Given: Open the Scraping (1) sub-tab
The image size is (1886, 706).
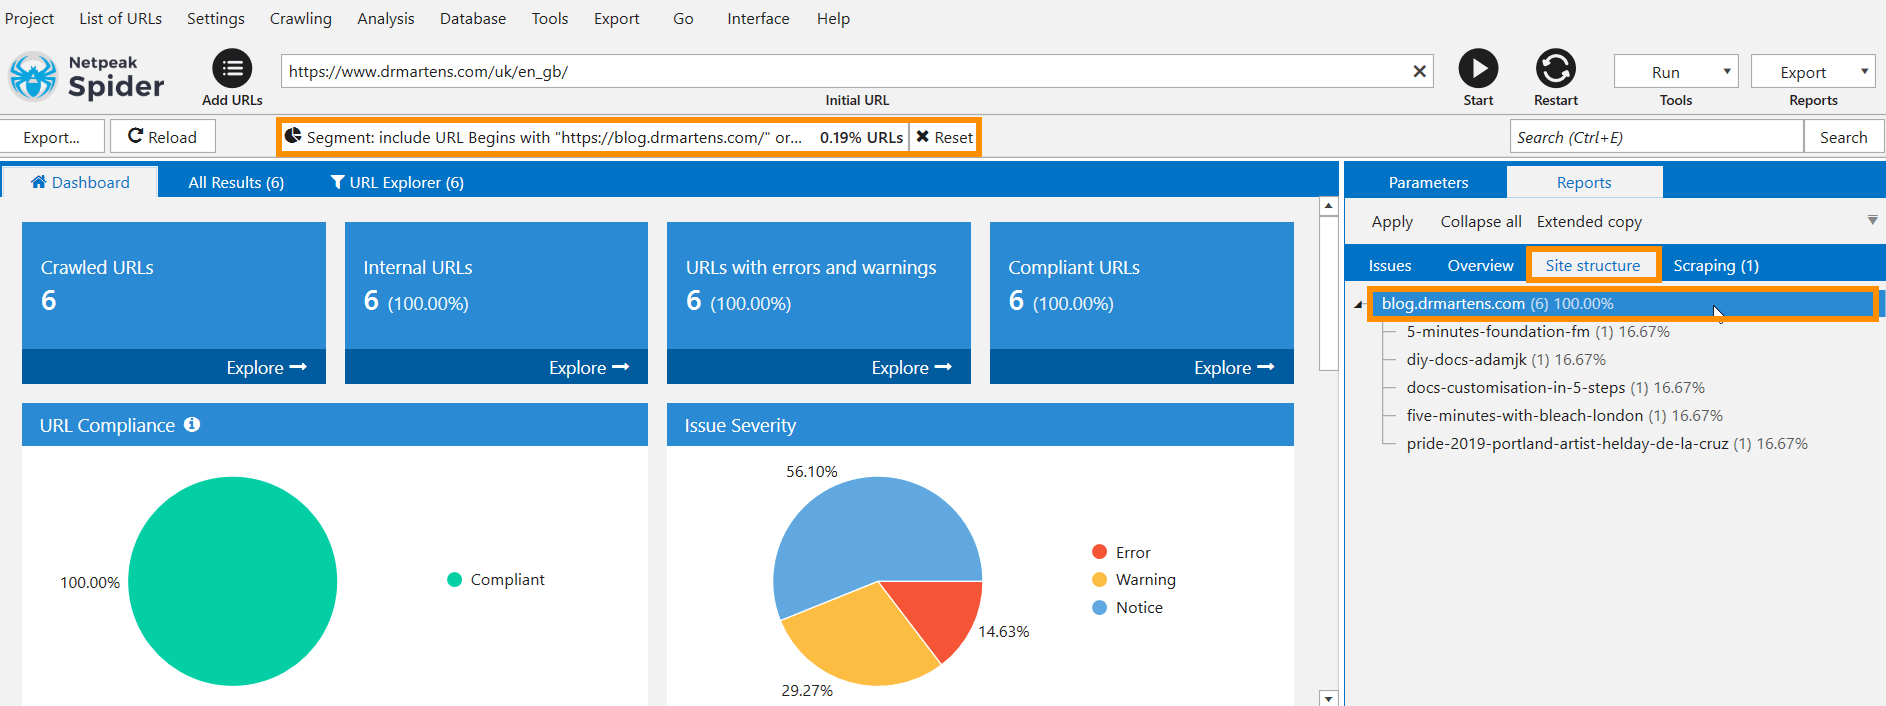Looking at the screenshot, I should [1716, 265].
